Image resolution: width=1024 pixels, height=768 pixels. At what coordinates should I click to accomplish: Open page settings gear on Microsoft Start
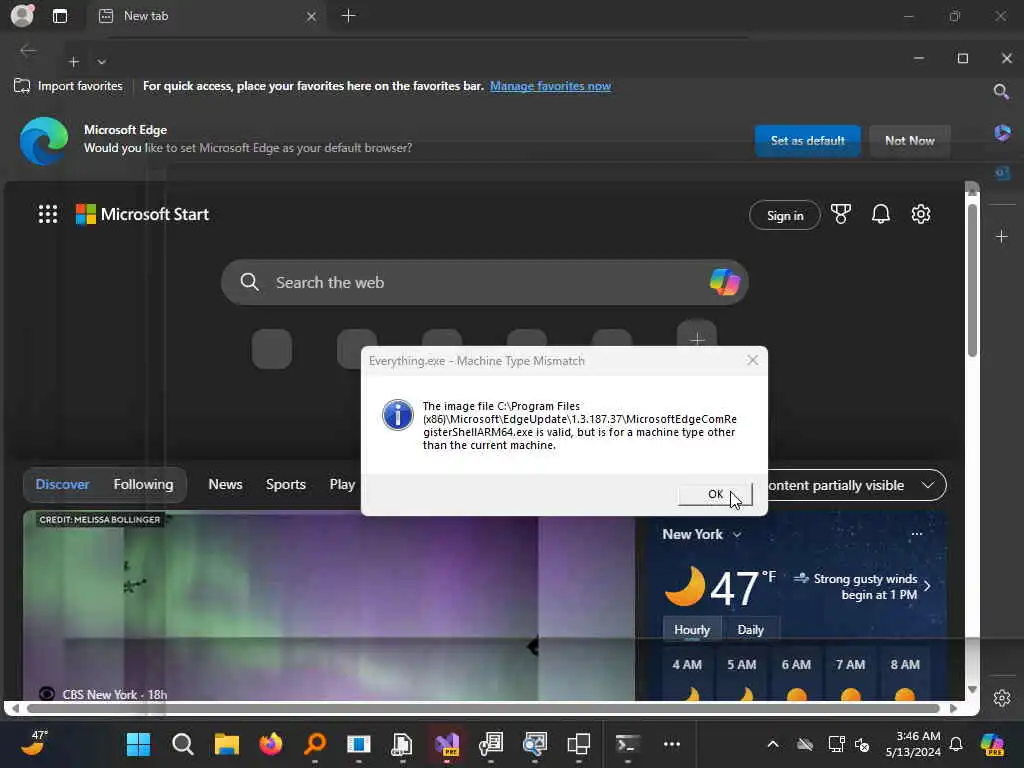[x=921, y=214]
